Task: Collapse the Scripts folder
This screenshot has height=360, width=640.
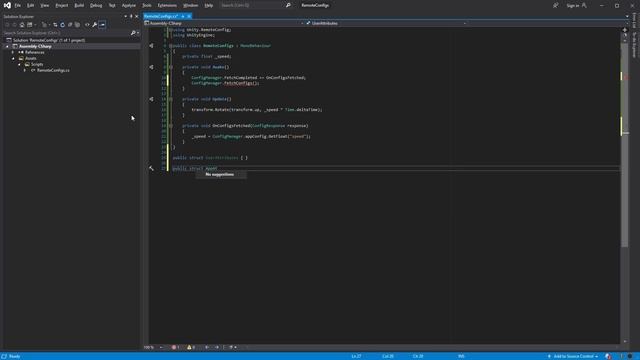Action: (x=19, y=64)
